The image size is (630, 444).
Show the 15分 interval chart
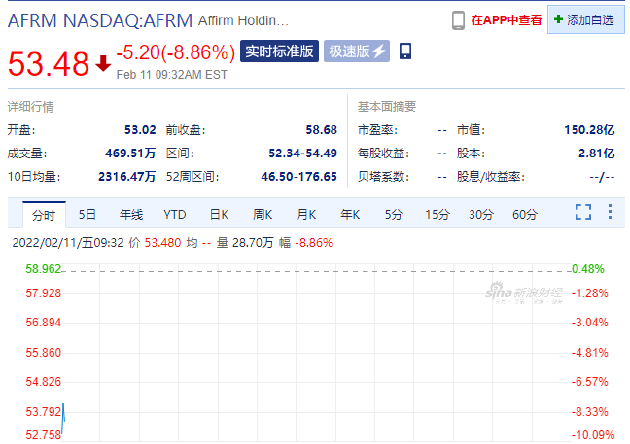click(437, 215)
